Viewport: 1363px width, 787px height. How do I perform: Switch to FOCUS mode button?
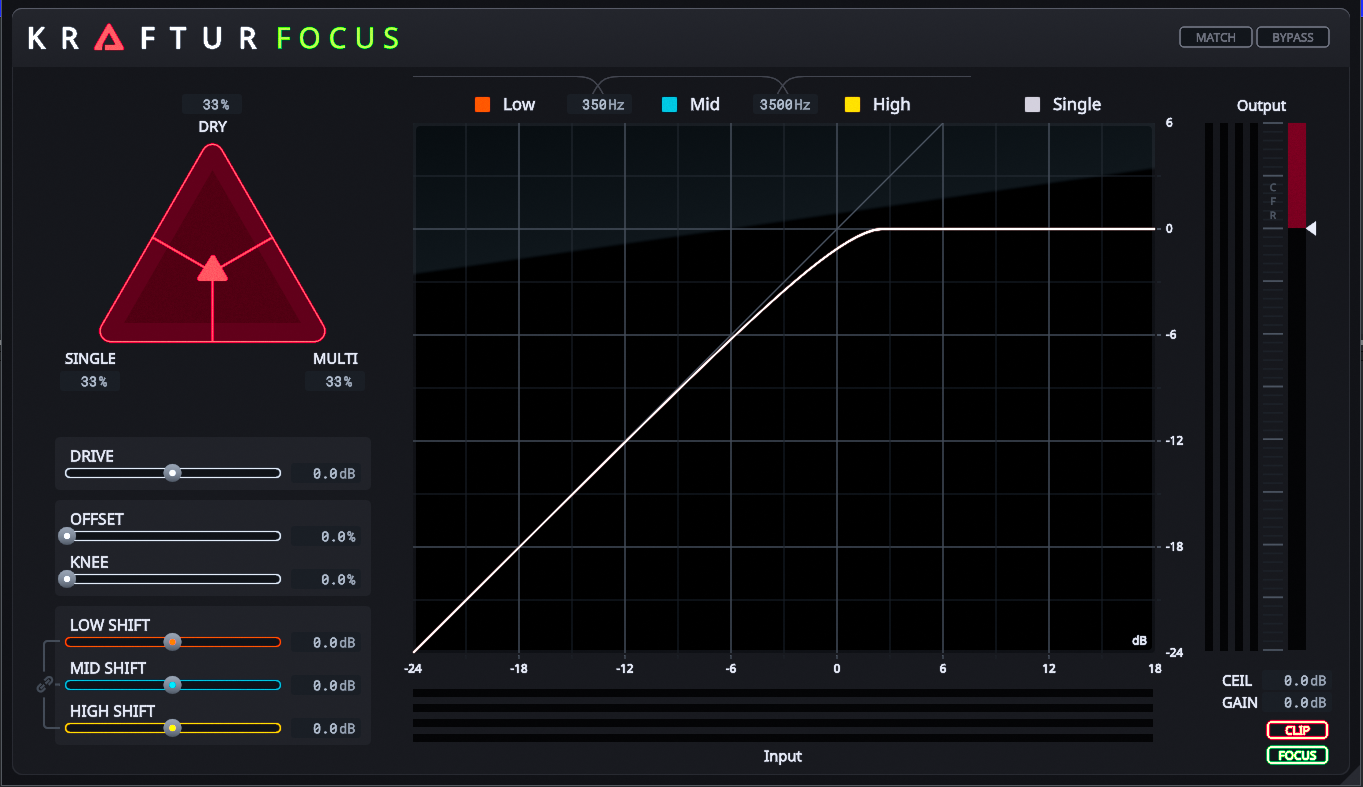(1297, 755)
